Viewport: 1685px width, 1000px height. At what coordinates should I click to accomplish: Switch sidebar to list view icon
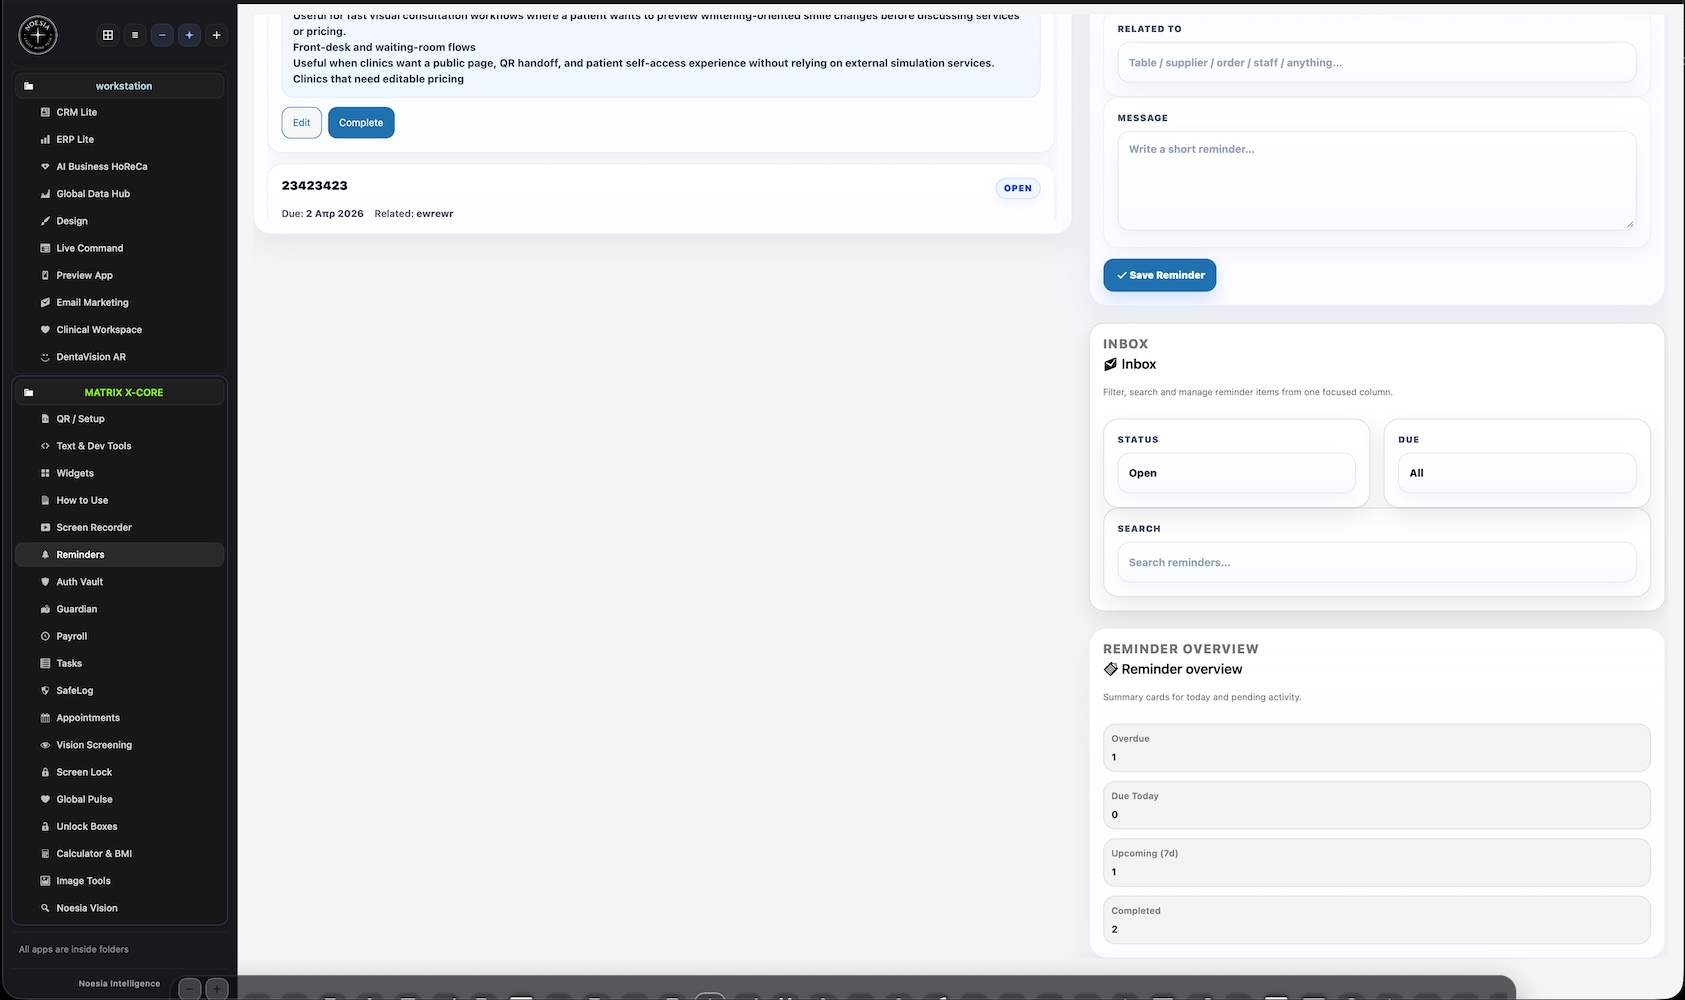(135, 35)
